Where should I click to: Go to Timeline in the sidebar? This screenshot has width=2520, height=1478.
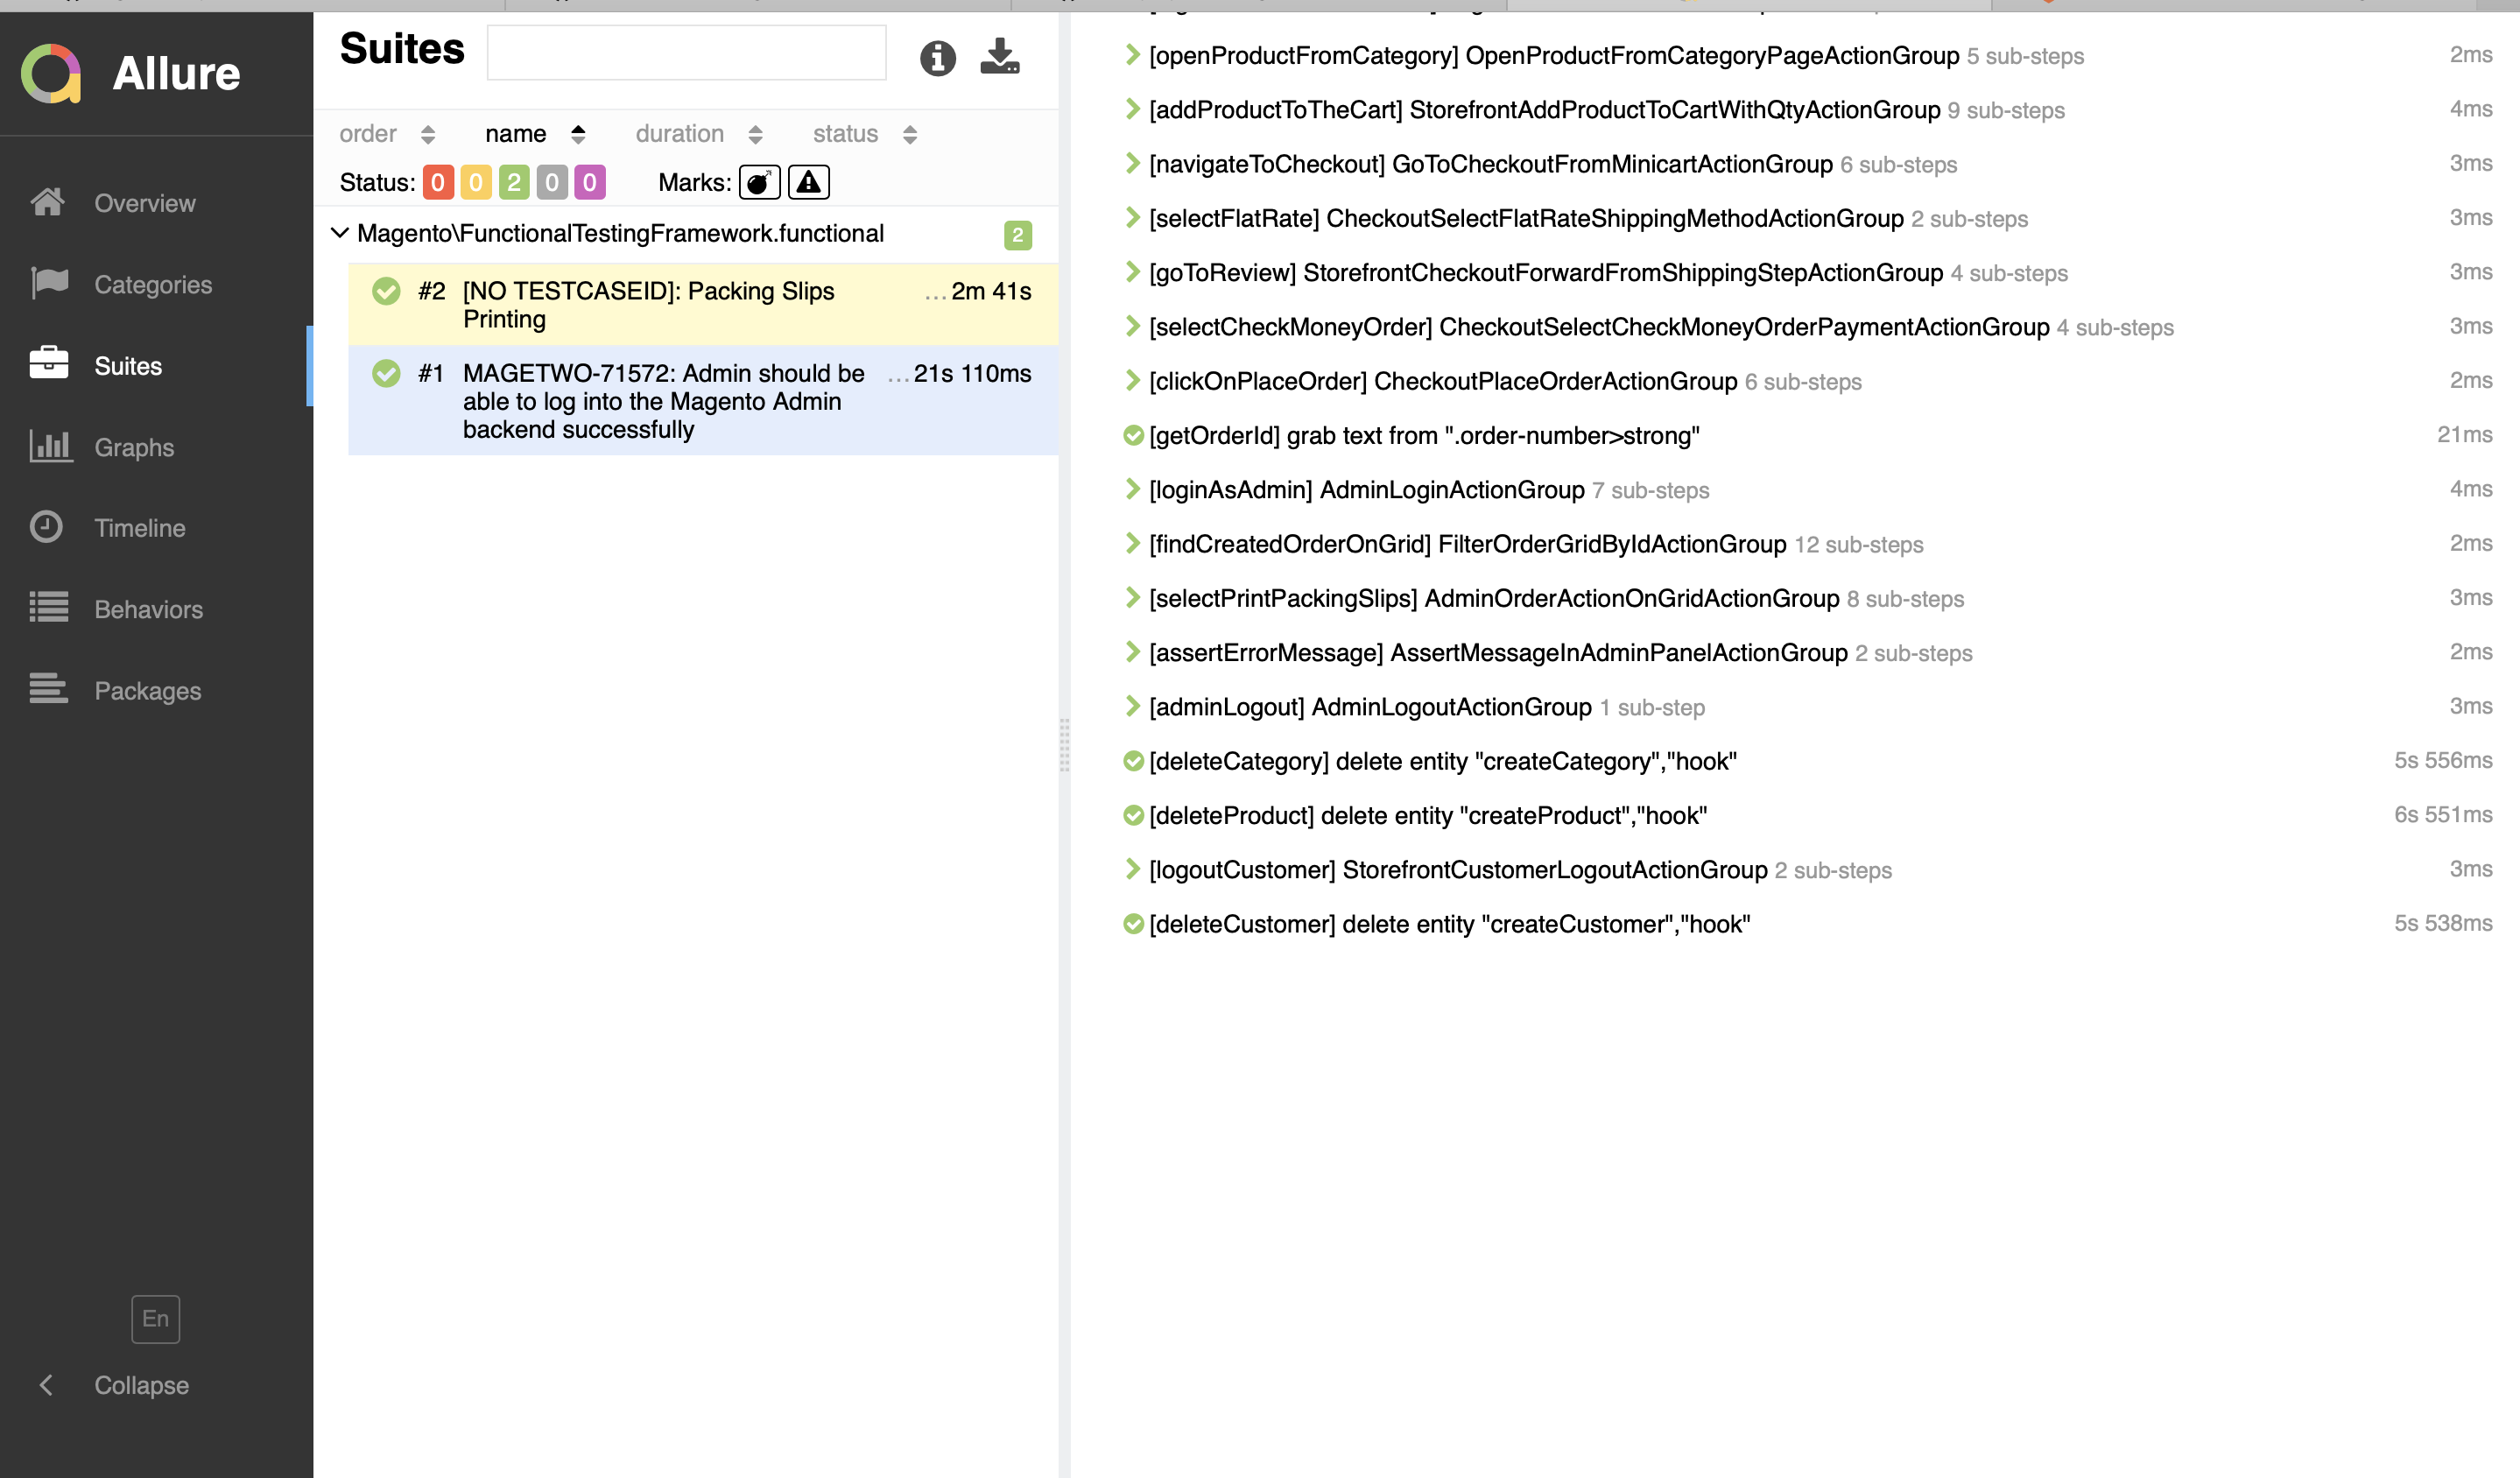tap(140, 528)
